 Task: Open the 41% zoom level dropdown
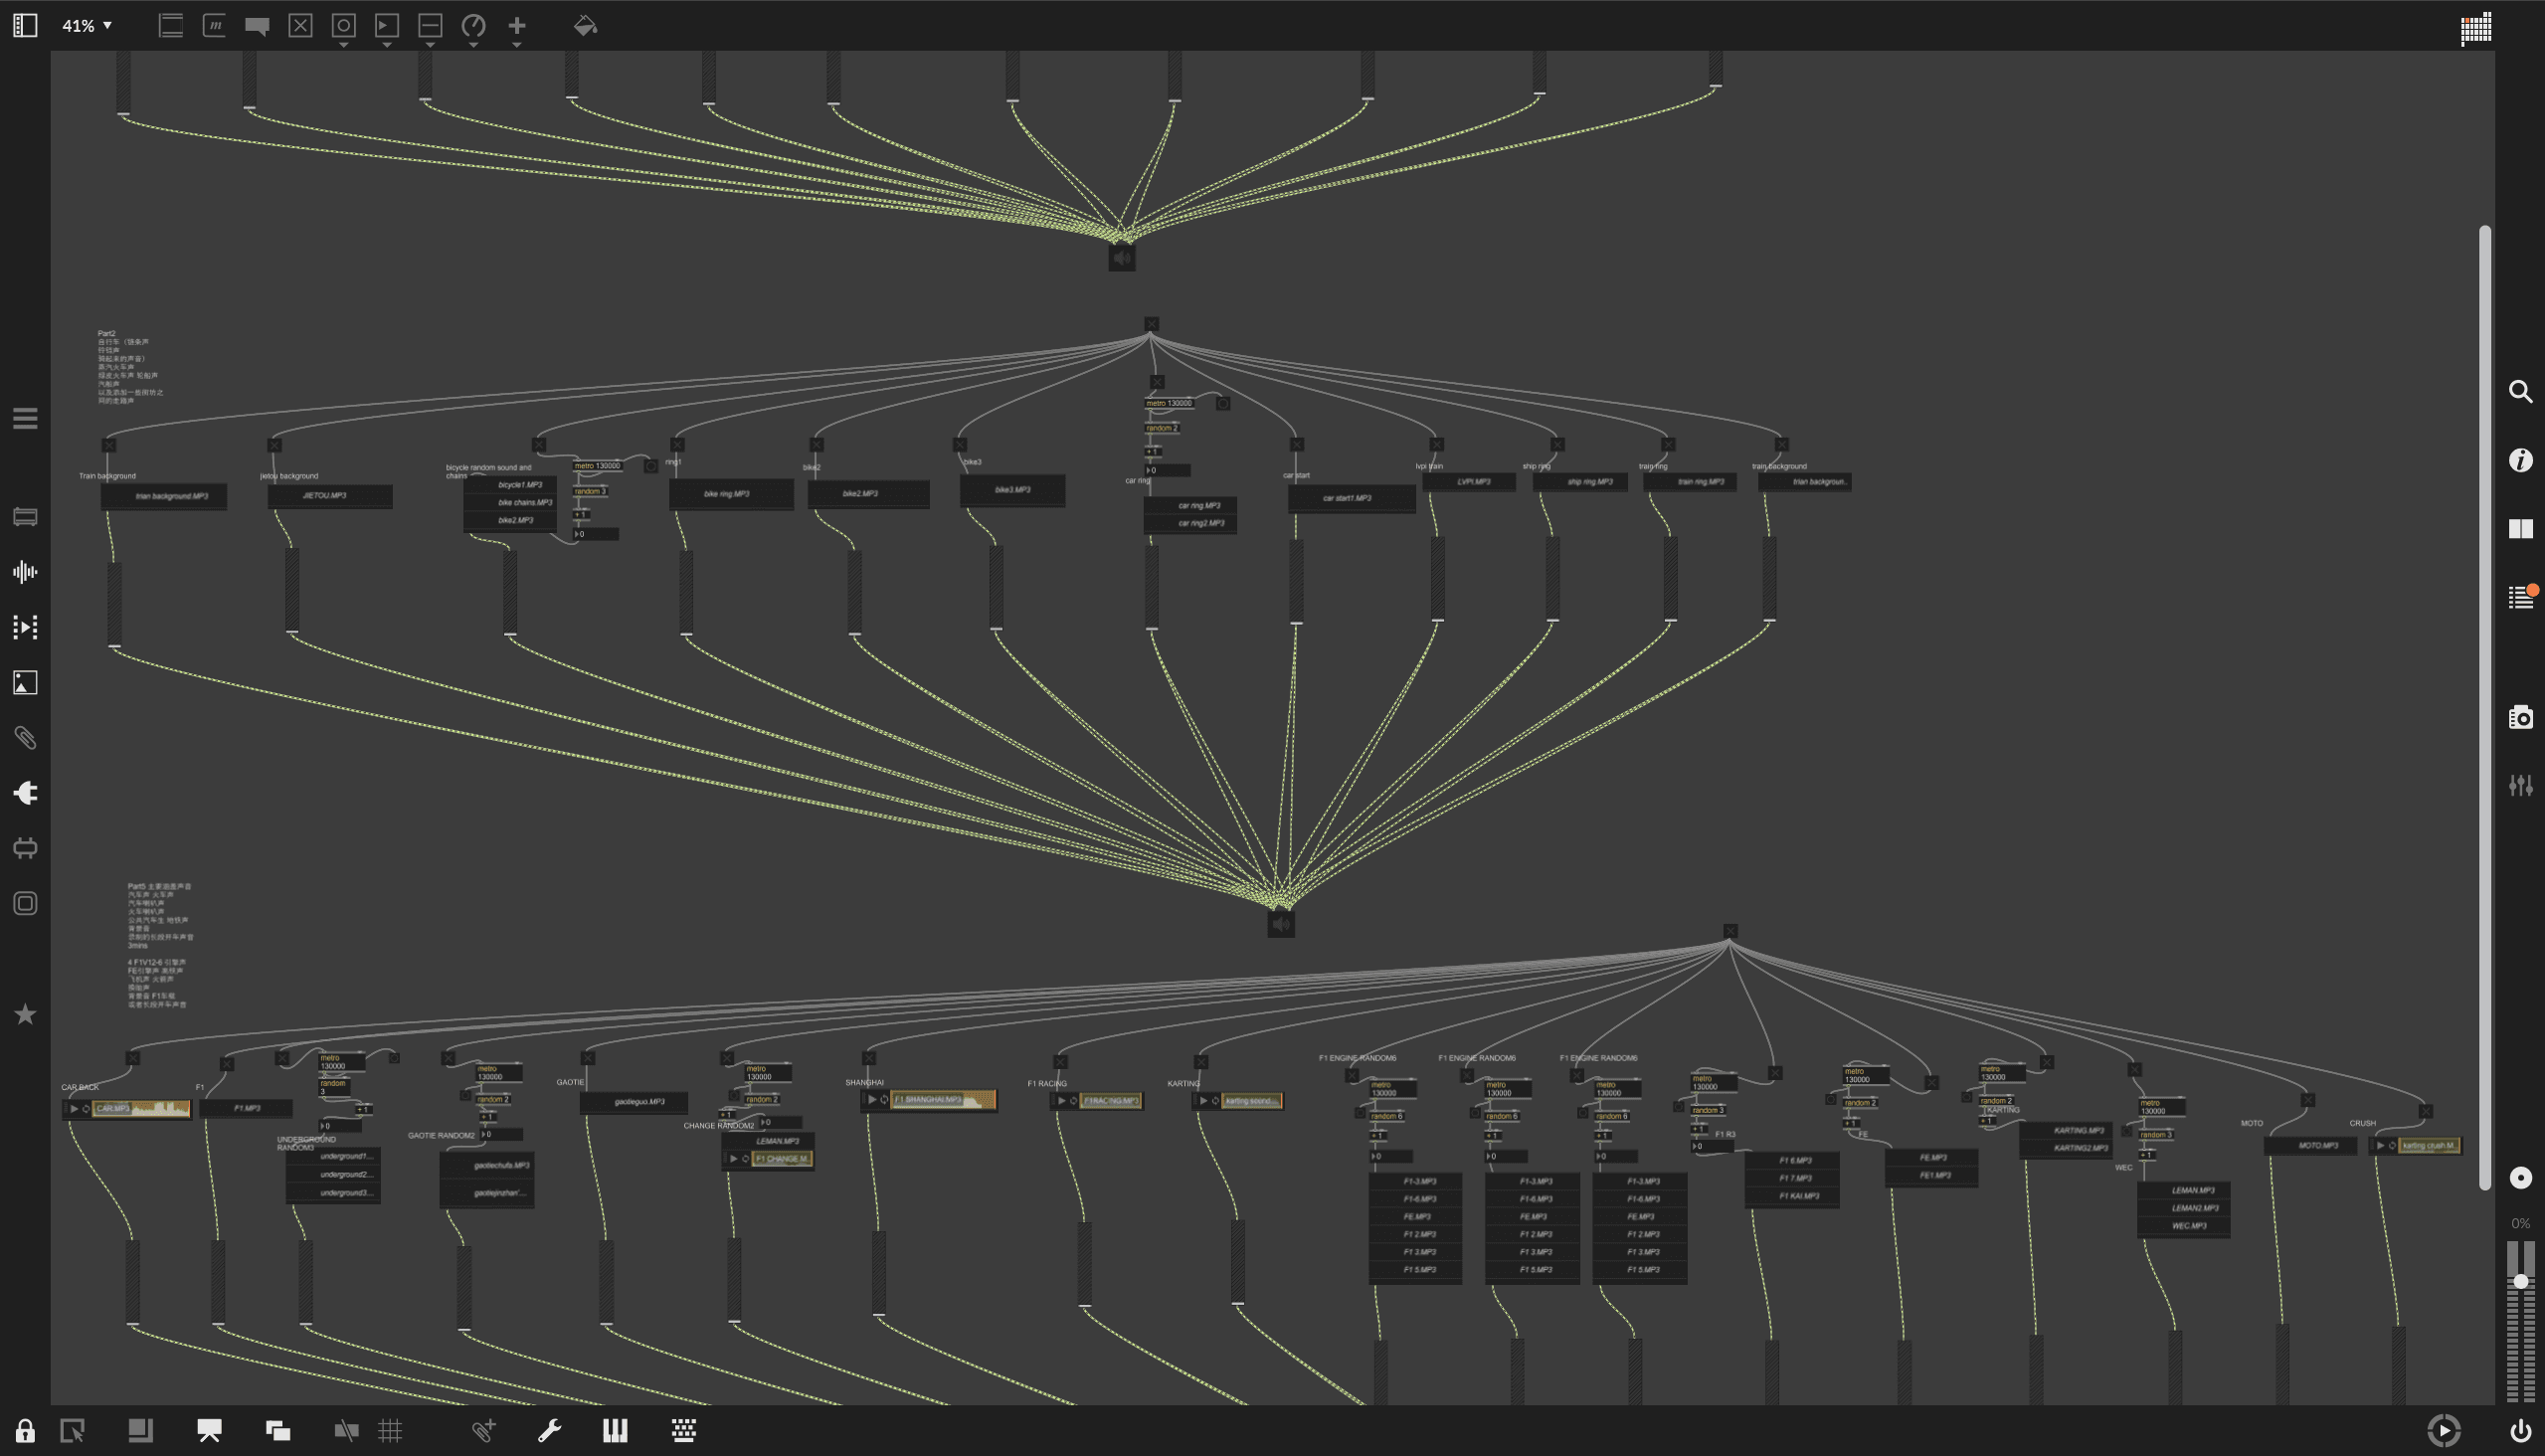[87, 26]
